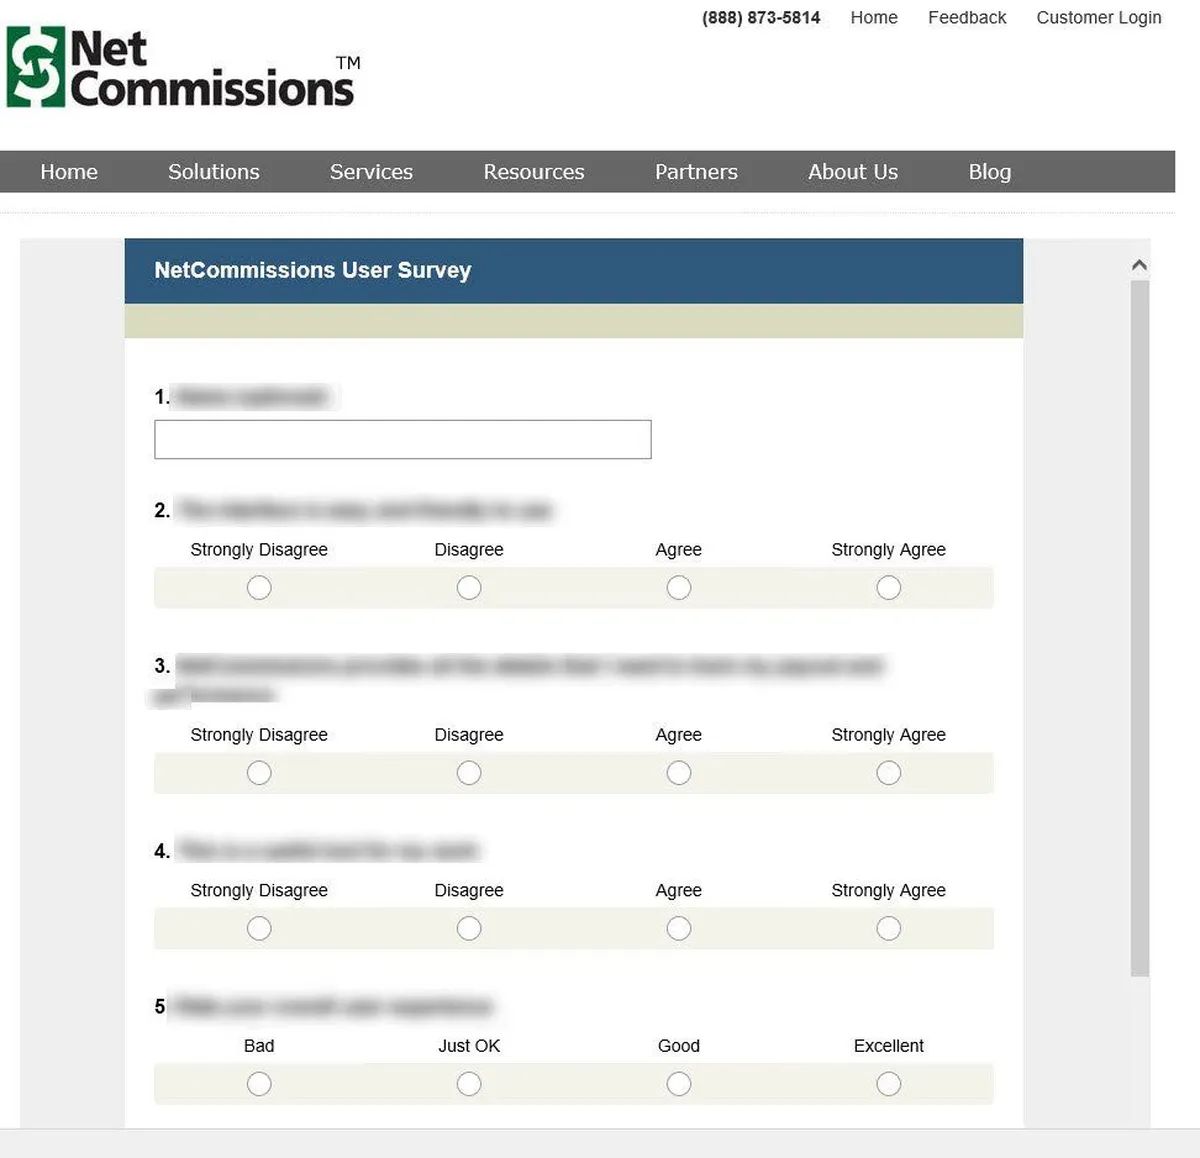
Task: Select Strongly Agree for question 4
Action: 888,929
